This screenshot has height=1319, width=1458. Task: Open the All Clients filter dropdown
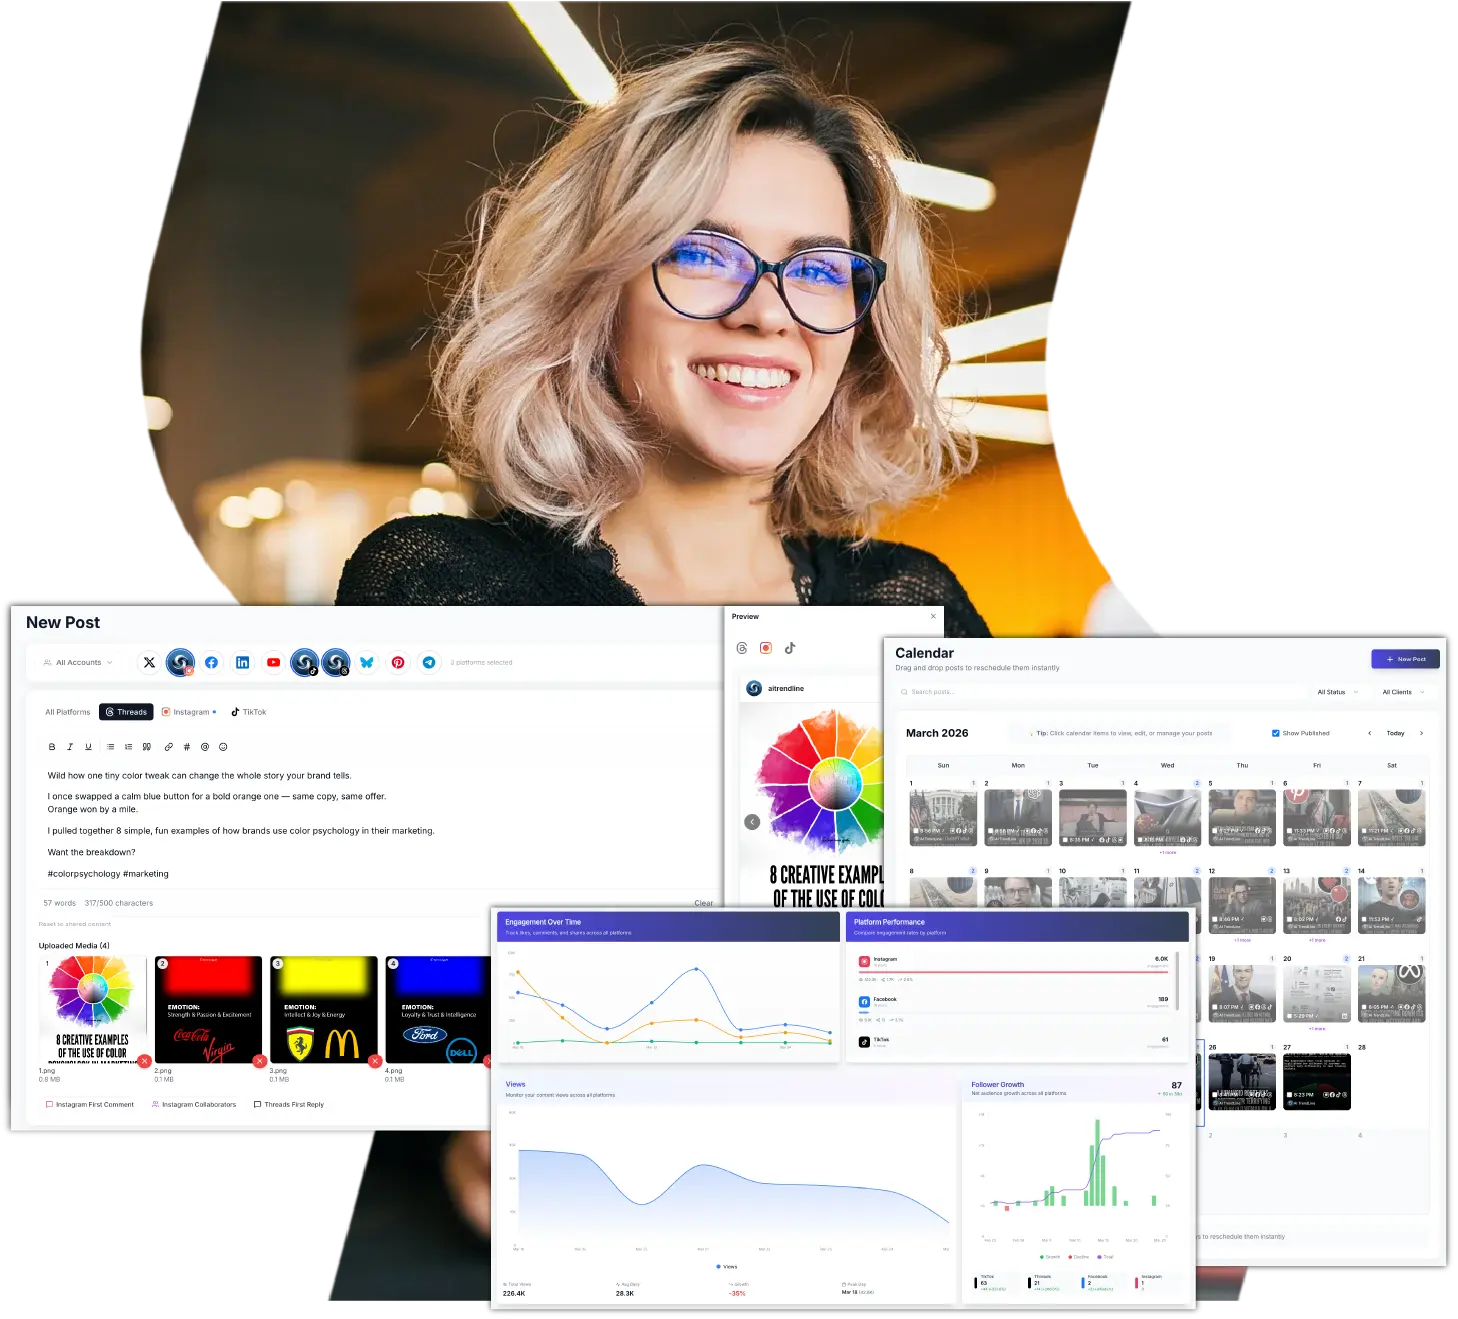pos(1403,691)
